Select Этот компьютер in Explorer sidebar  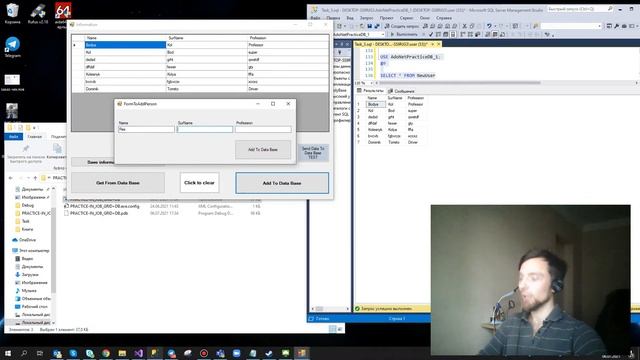pyautogui.click(x=31, y=250)
